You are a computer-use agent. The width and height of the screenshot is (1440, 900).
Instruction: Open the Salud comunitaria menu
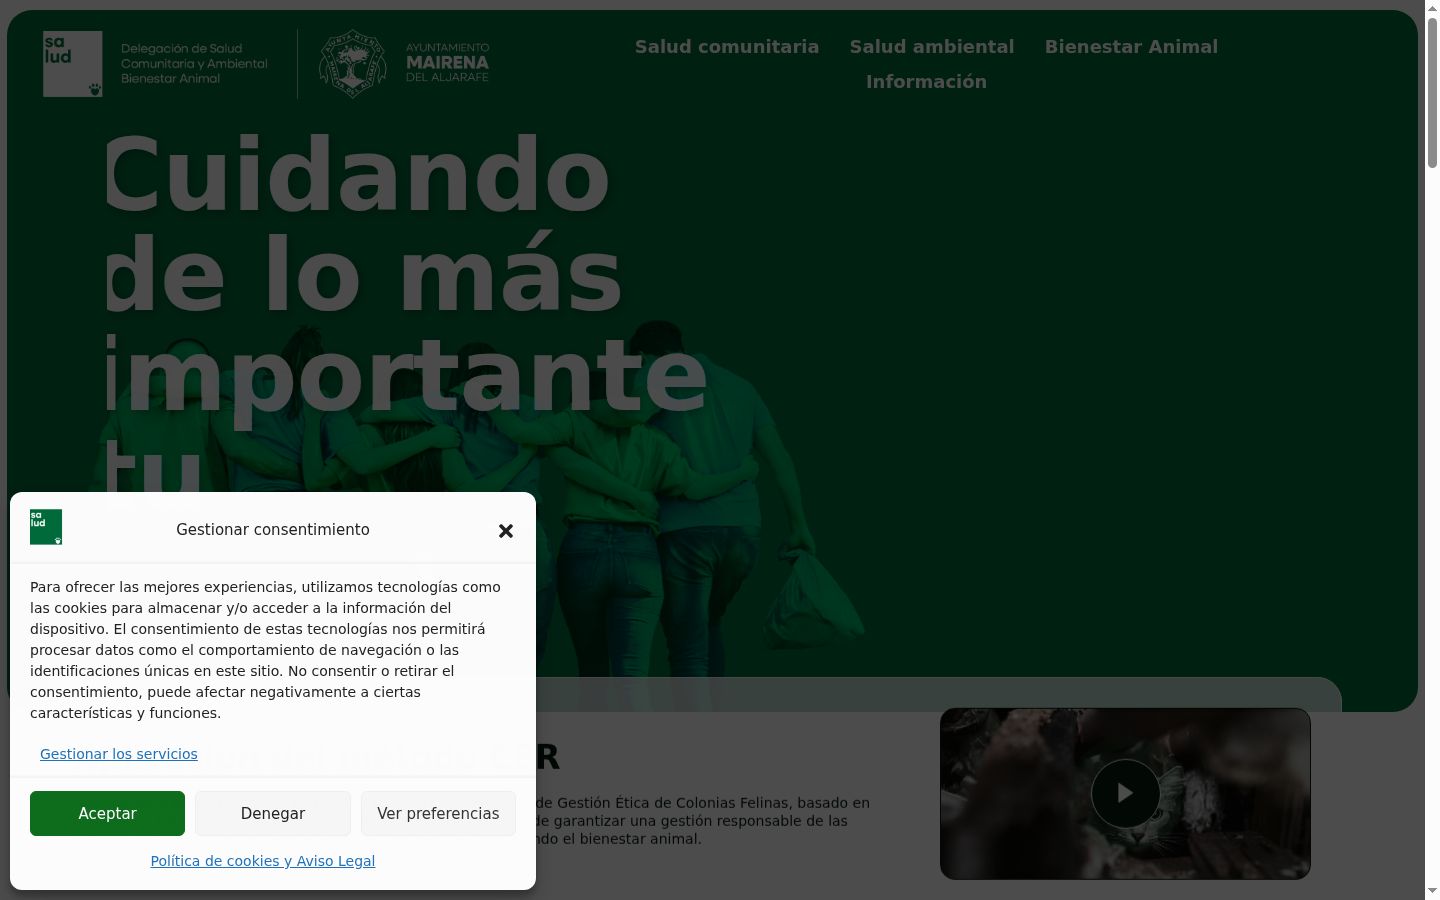727,47
